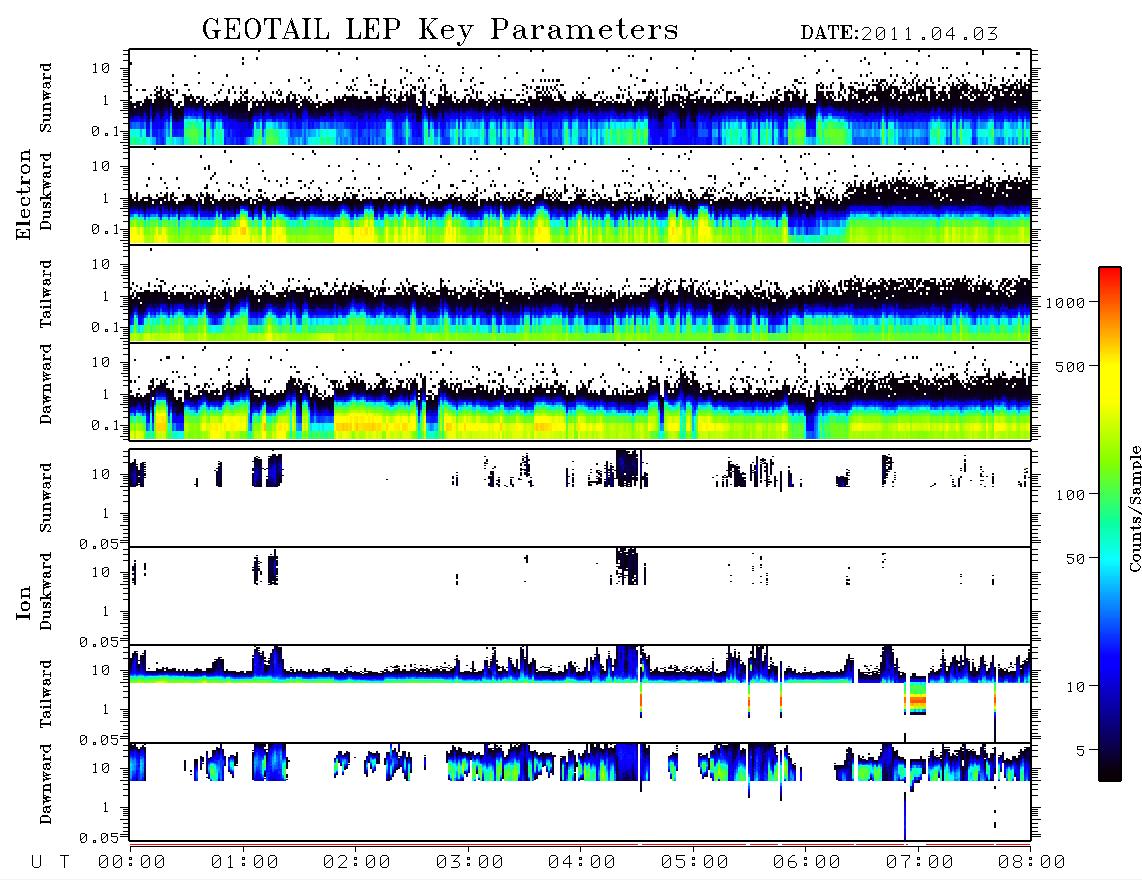This screenshot has height=880, width=1142.
Task: Click inside the Ion Sunward spectrogram panel
Action: click(580, 498)
